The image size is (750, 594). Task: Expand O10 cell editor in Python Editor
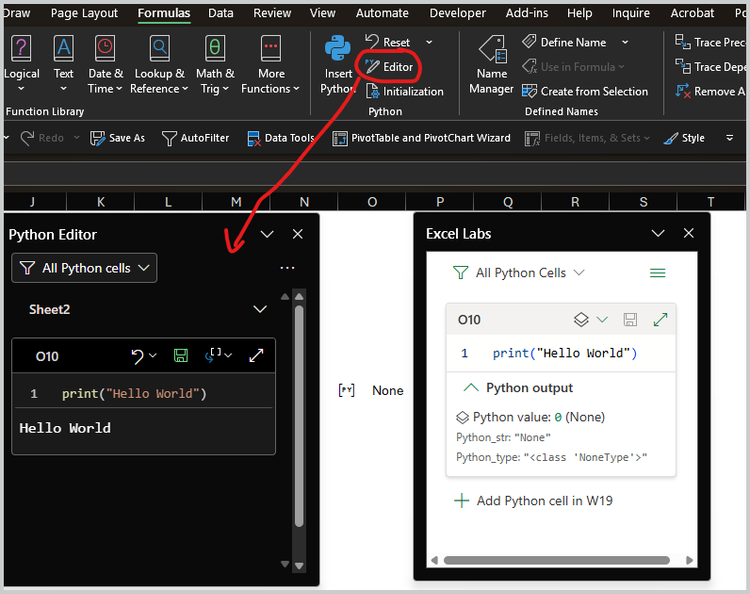tap(256, 355)
